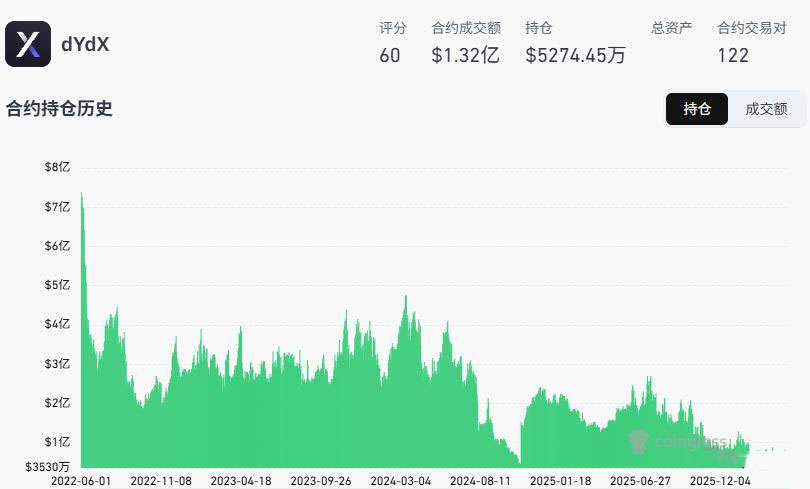Image resolution: width=810 pixels, height=489 pixels.
Task: Click the 合约成交额 label
Action: [x=466, y=28]
